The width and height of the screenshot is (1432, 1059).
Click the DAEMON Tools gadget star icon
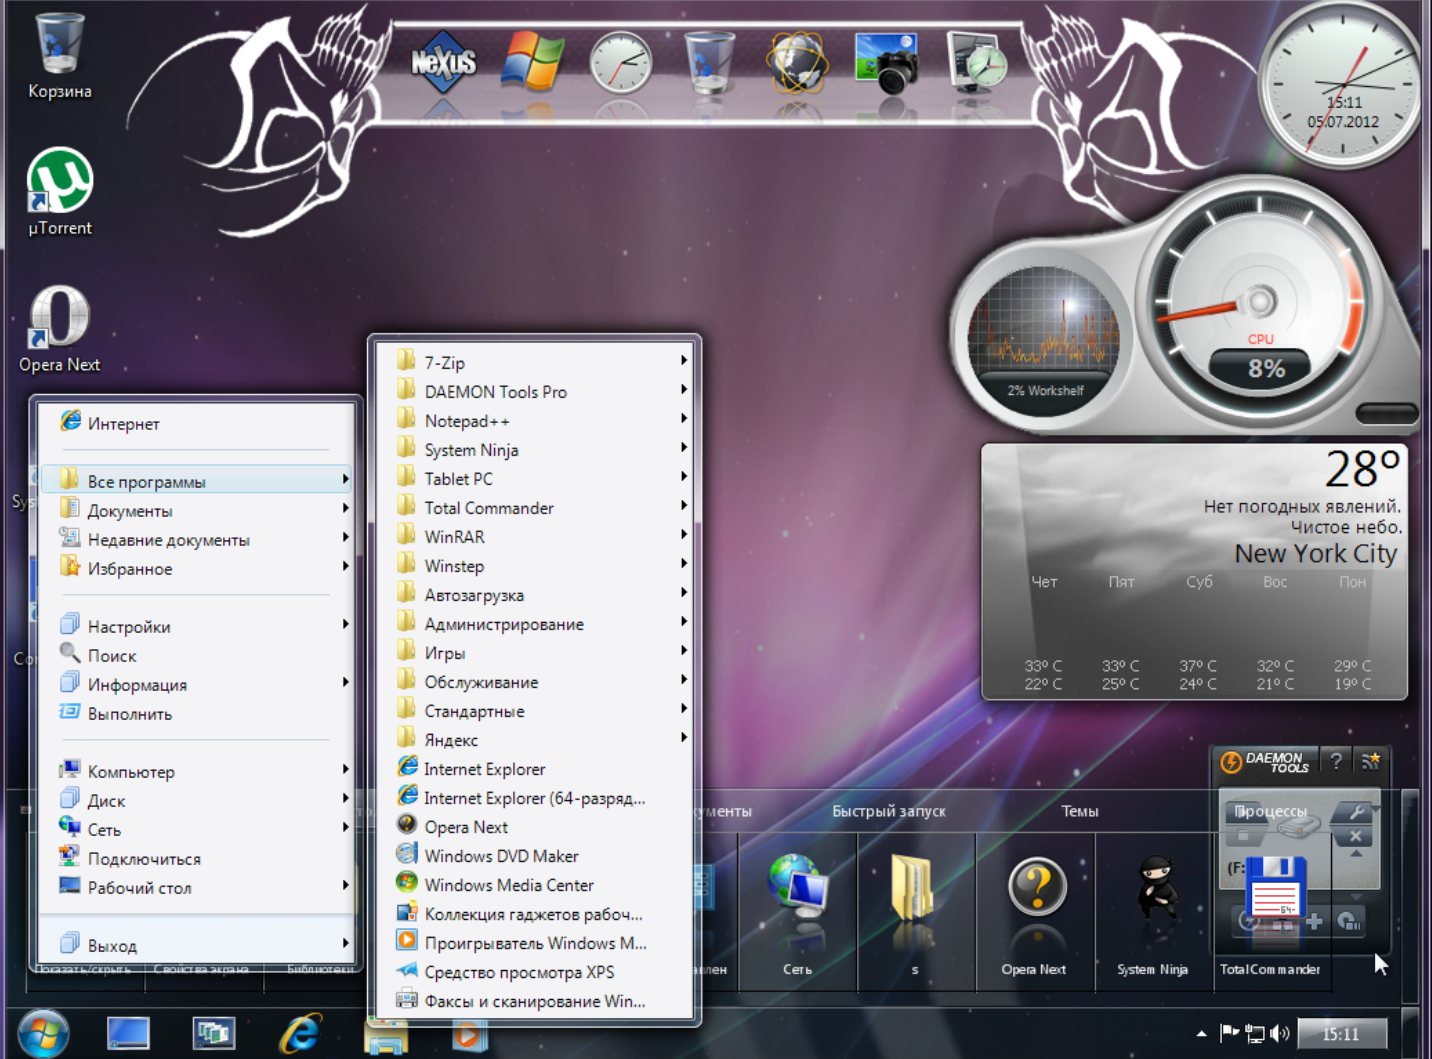pyautogui.click(x=1371, y=761)
